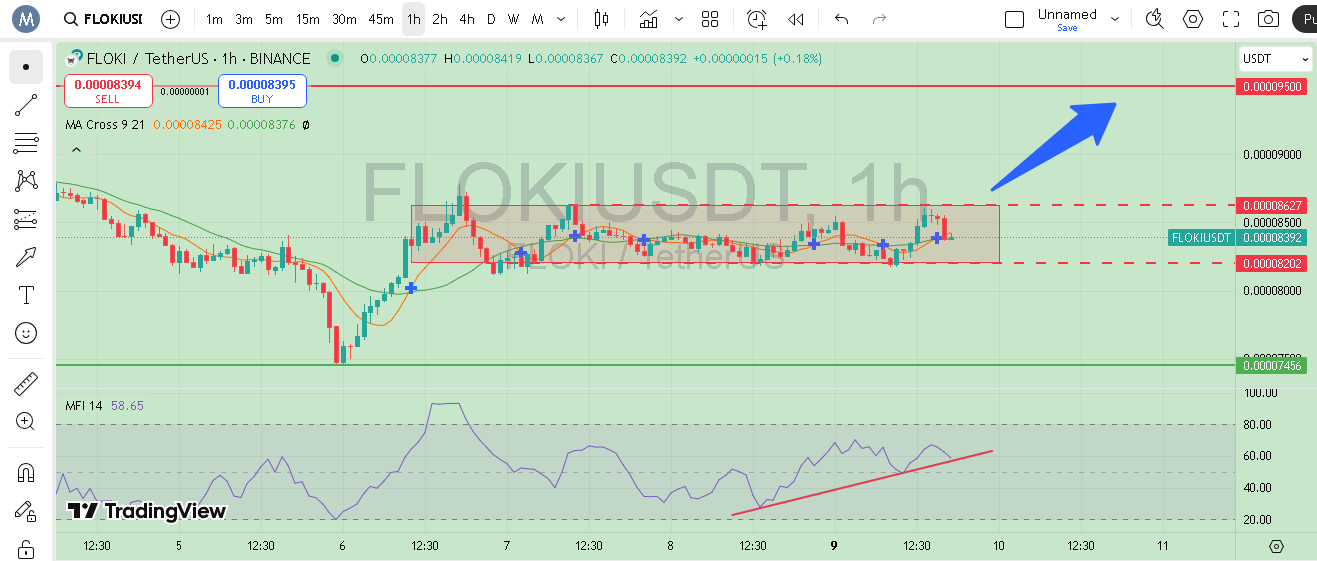Add a symbol with the plus icon
Viewport: 1317px width, 561px height.
coord(171,19)
